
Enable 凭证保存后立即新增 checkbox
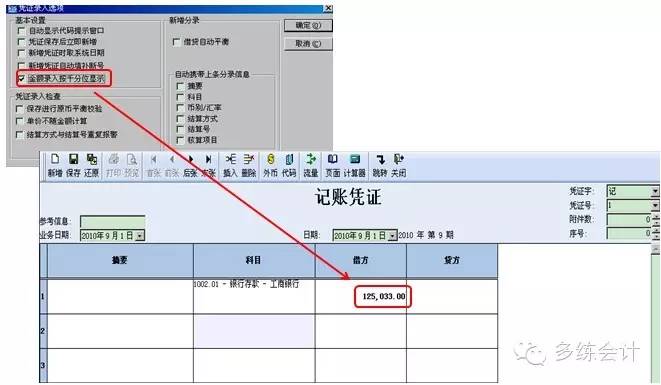(x=21, y=42)
